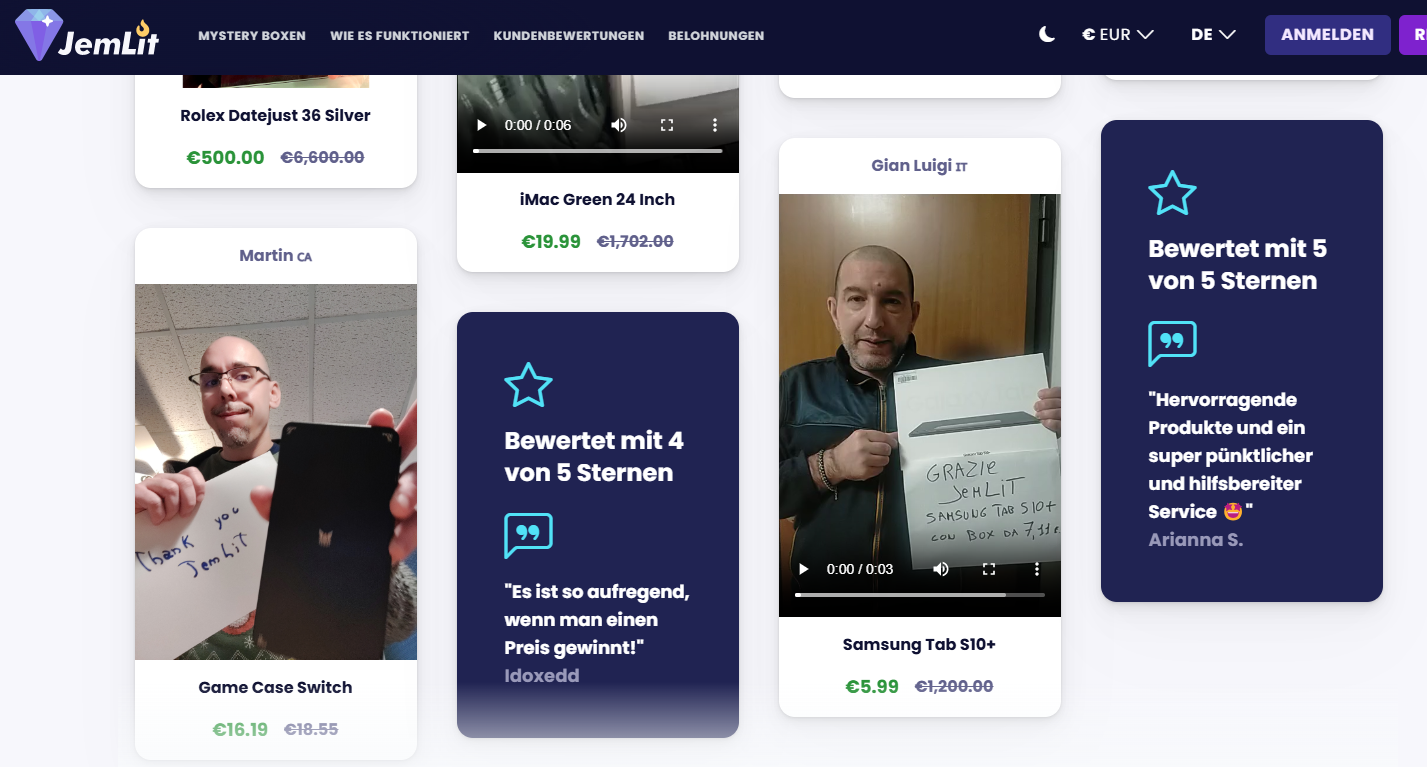Open Belohnungen menu item
The width and height of the screenshot is (1427, 767).
tap(716, 36)
